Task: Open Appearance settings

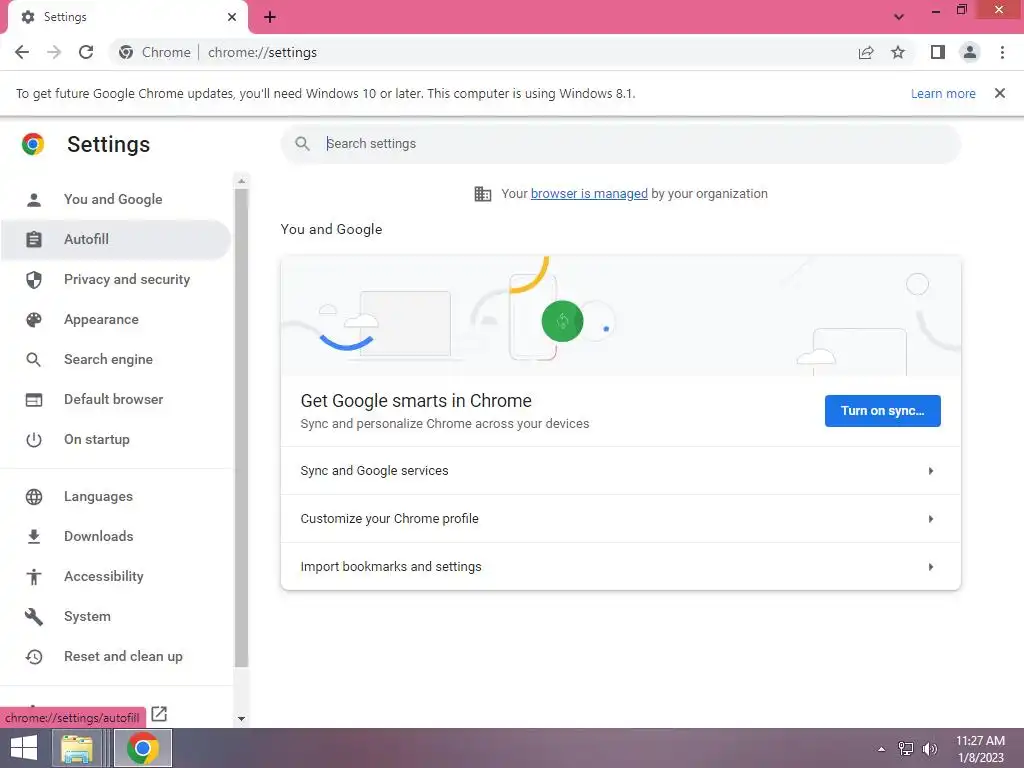Action: click(x=116, y=319)
